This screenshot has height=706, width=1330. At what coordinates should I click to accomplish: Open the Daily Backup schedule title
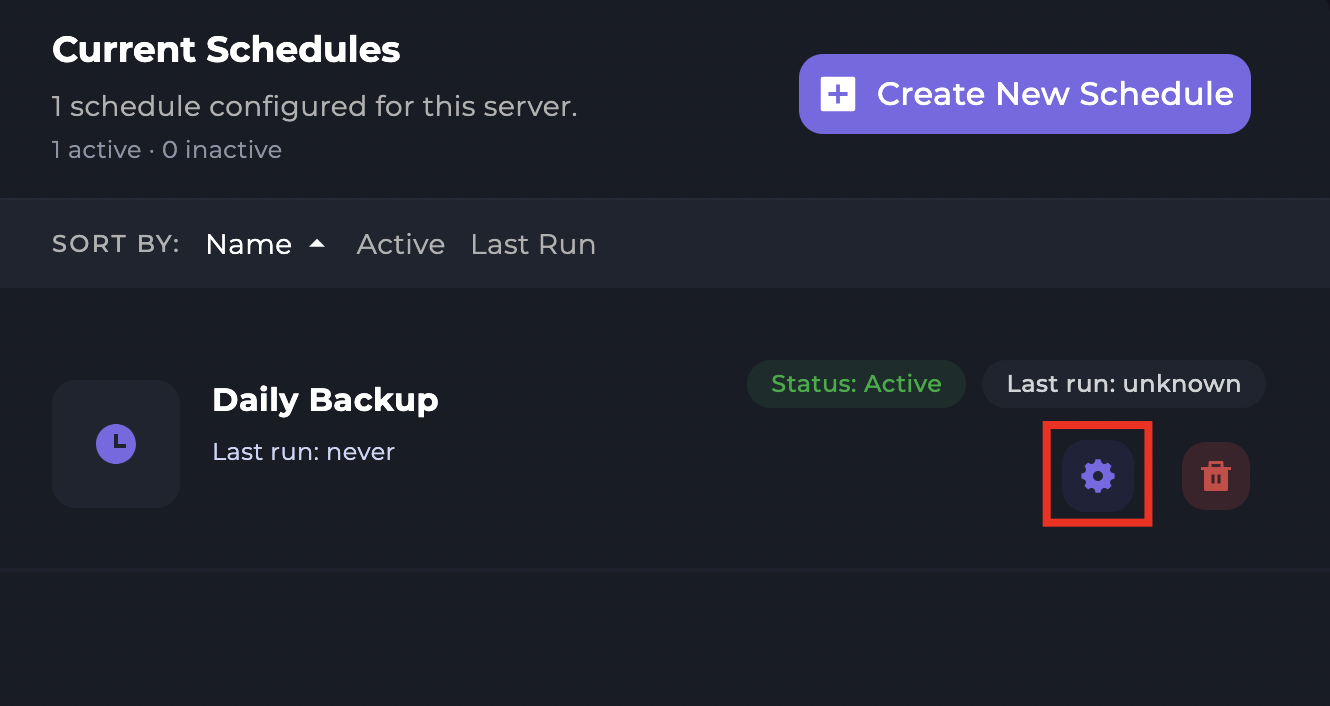point(325,400)
